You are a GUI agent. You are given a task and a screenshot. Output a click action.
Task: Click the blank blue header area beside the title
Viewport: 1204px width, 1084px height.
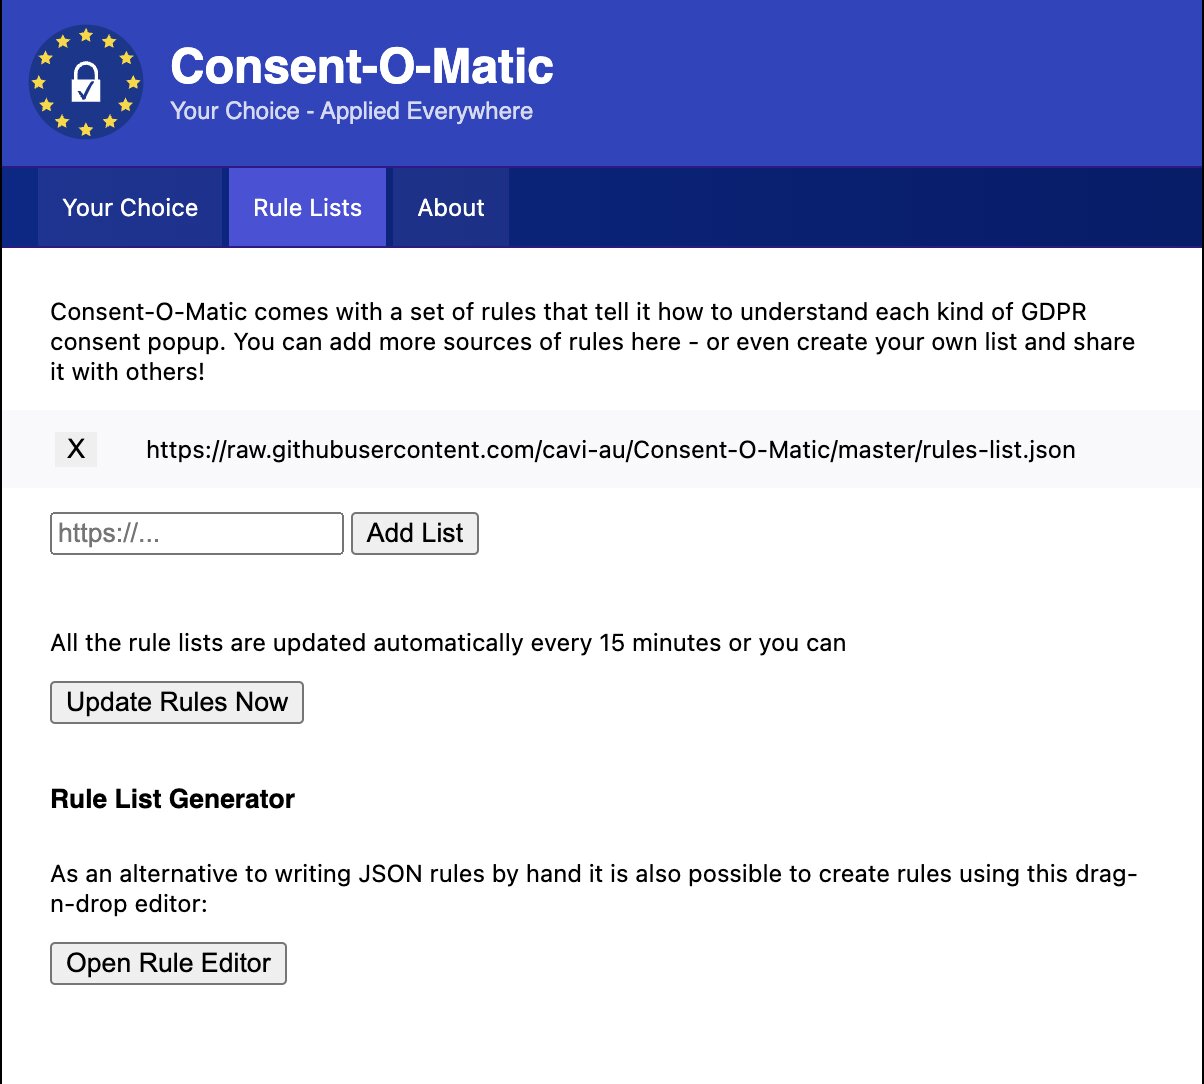point(880,82)
